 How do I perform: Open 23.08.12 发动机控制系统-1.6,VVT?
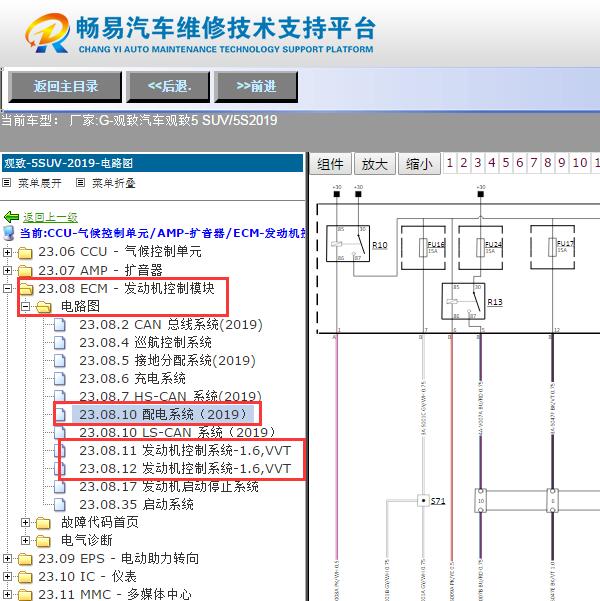coord(185,469)
